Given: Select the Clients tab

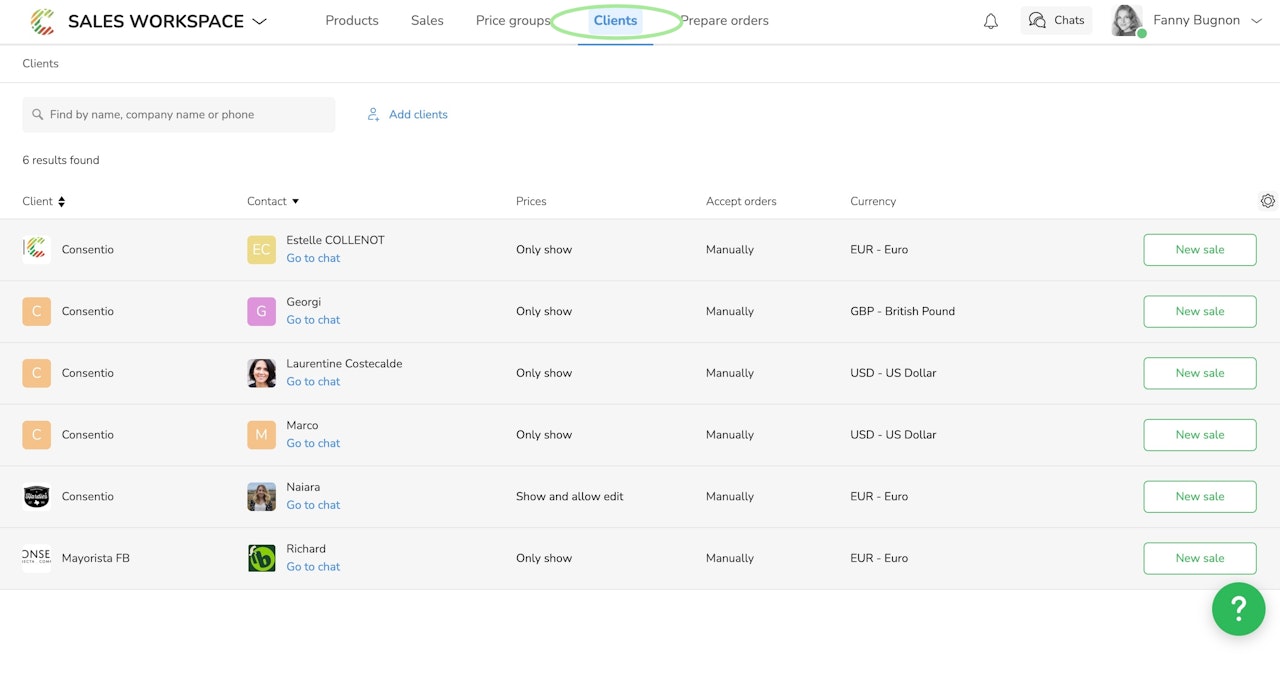Looking at the screenshot, I should [x=615, y=20].
